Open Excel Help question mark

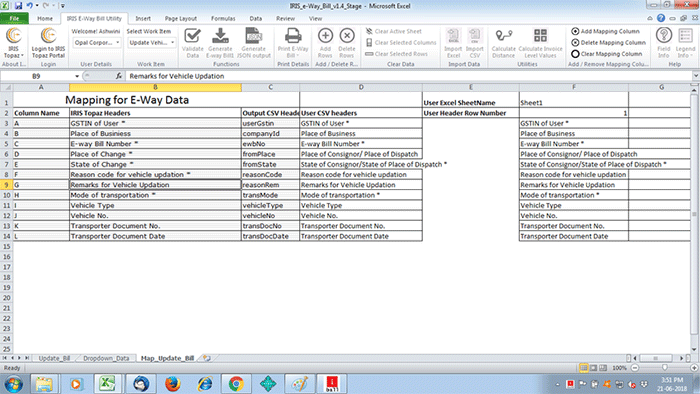661,18
